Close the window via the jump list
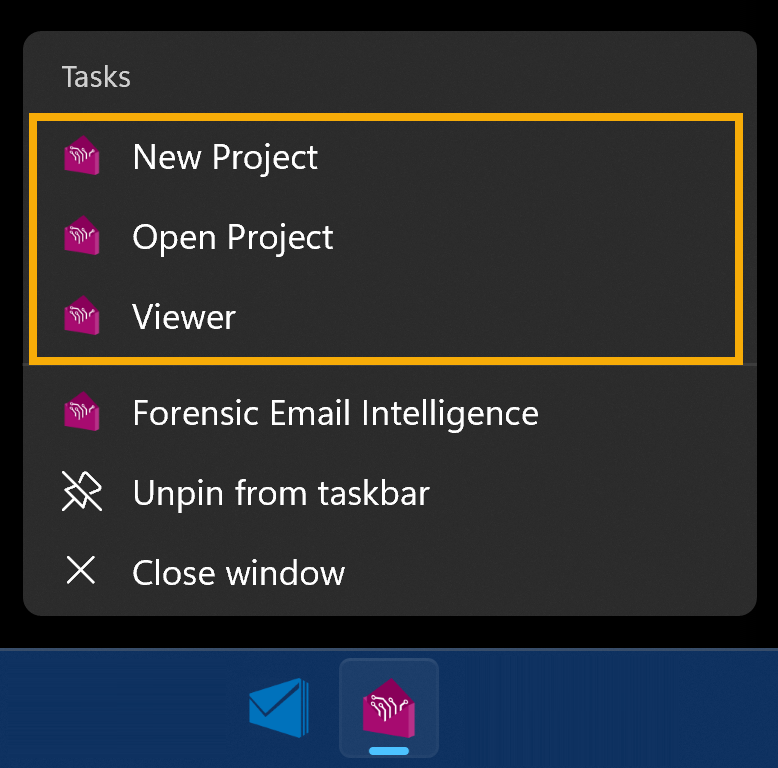Image resolution: width=778 pixels, height=768 pixels. point(238,573)
